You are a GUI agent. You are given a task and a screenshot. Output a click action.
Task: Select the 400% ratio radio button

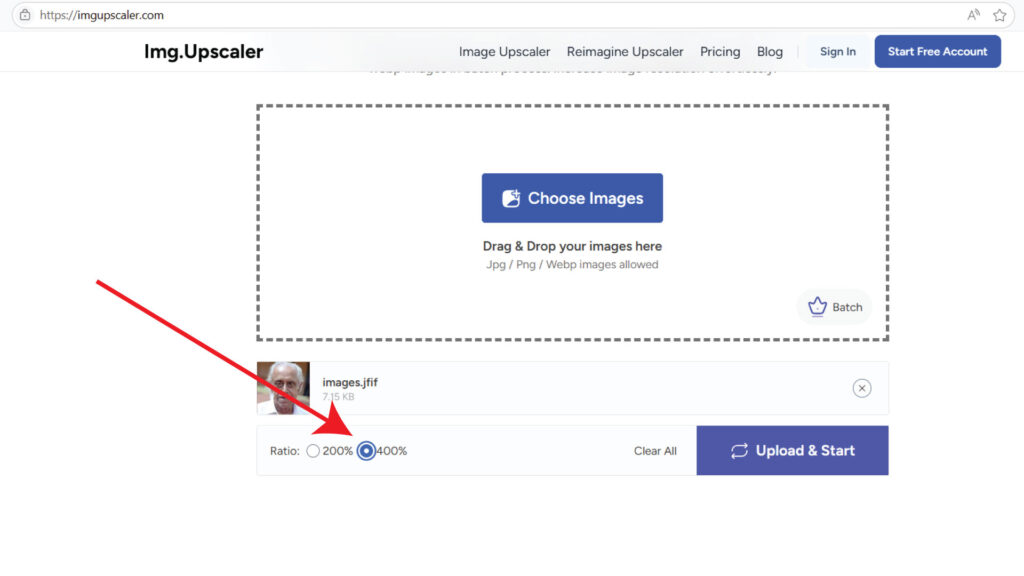pos(366,451)
